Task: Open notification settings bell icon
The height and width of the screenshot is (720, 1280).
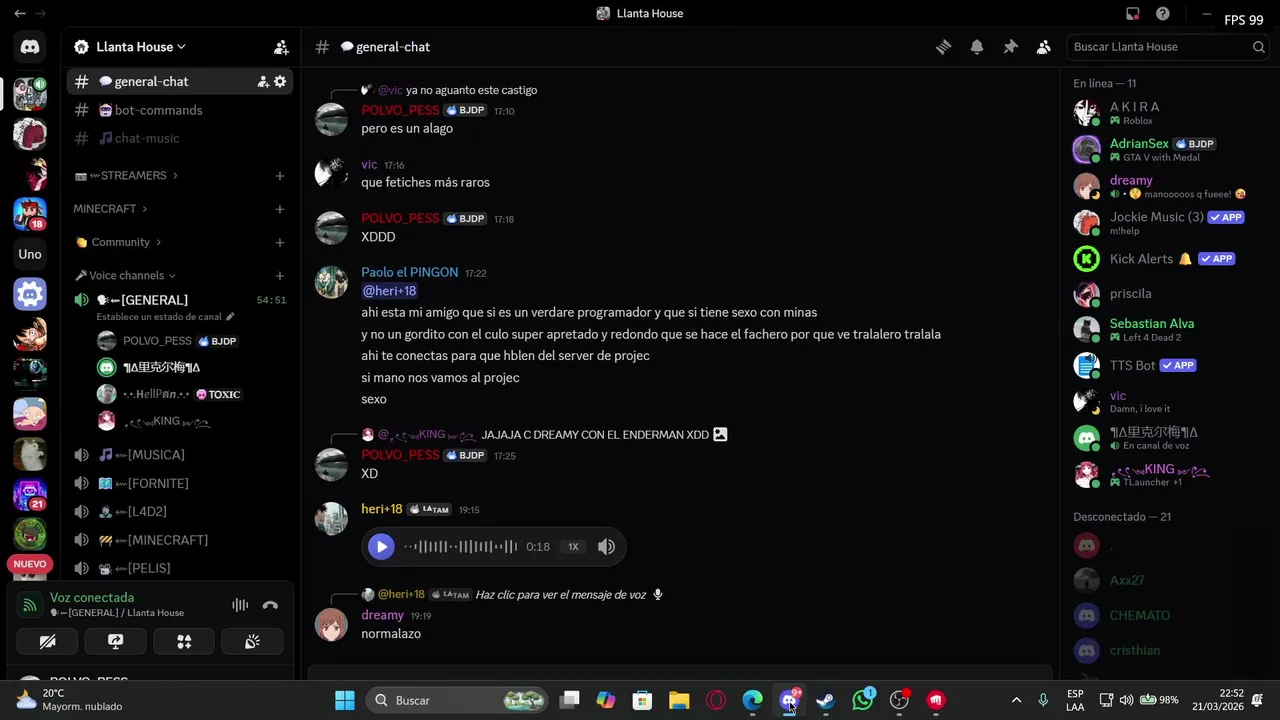Action: click(977, 47)
